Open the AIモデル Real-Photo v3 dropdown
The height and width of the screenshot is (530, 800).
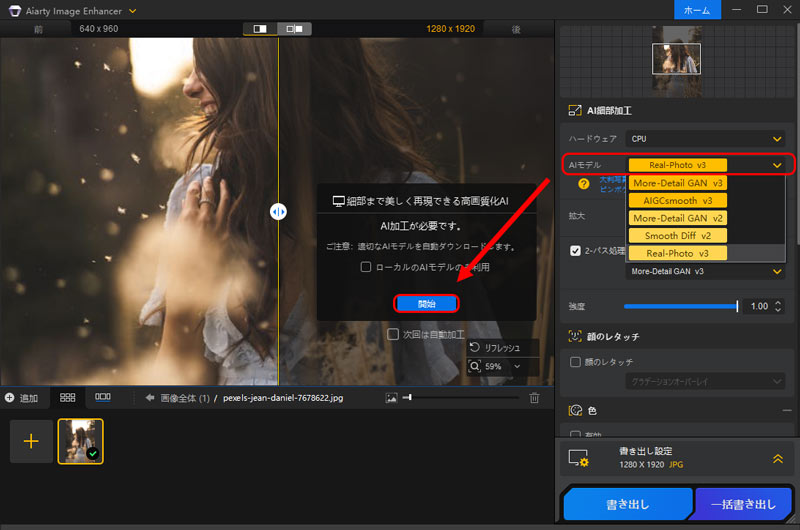pyautogui.click(x=706, y=165)
